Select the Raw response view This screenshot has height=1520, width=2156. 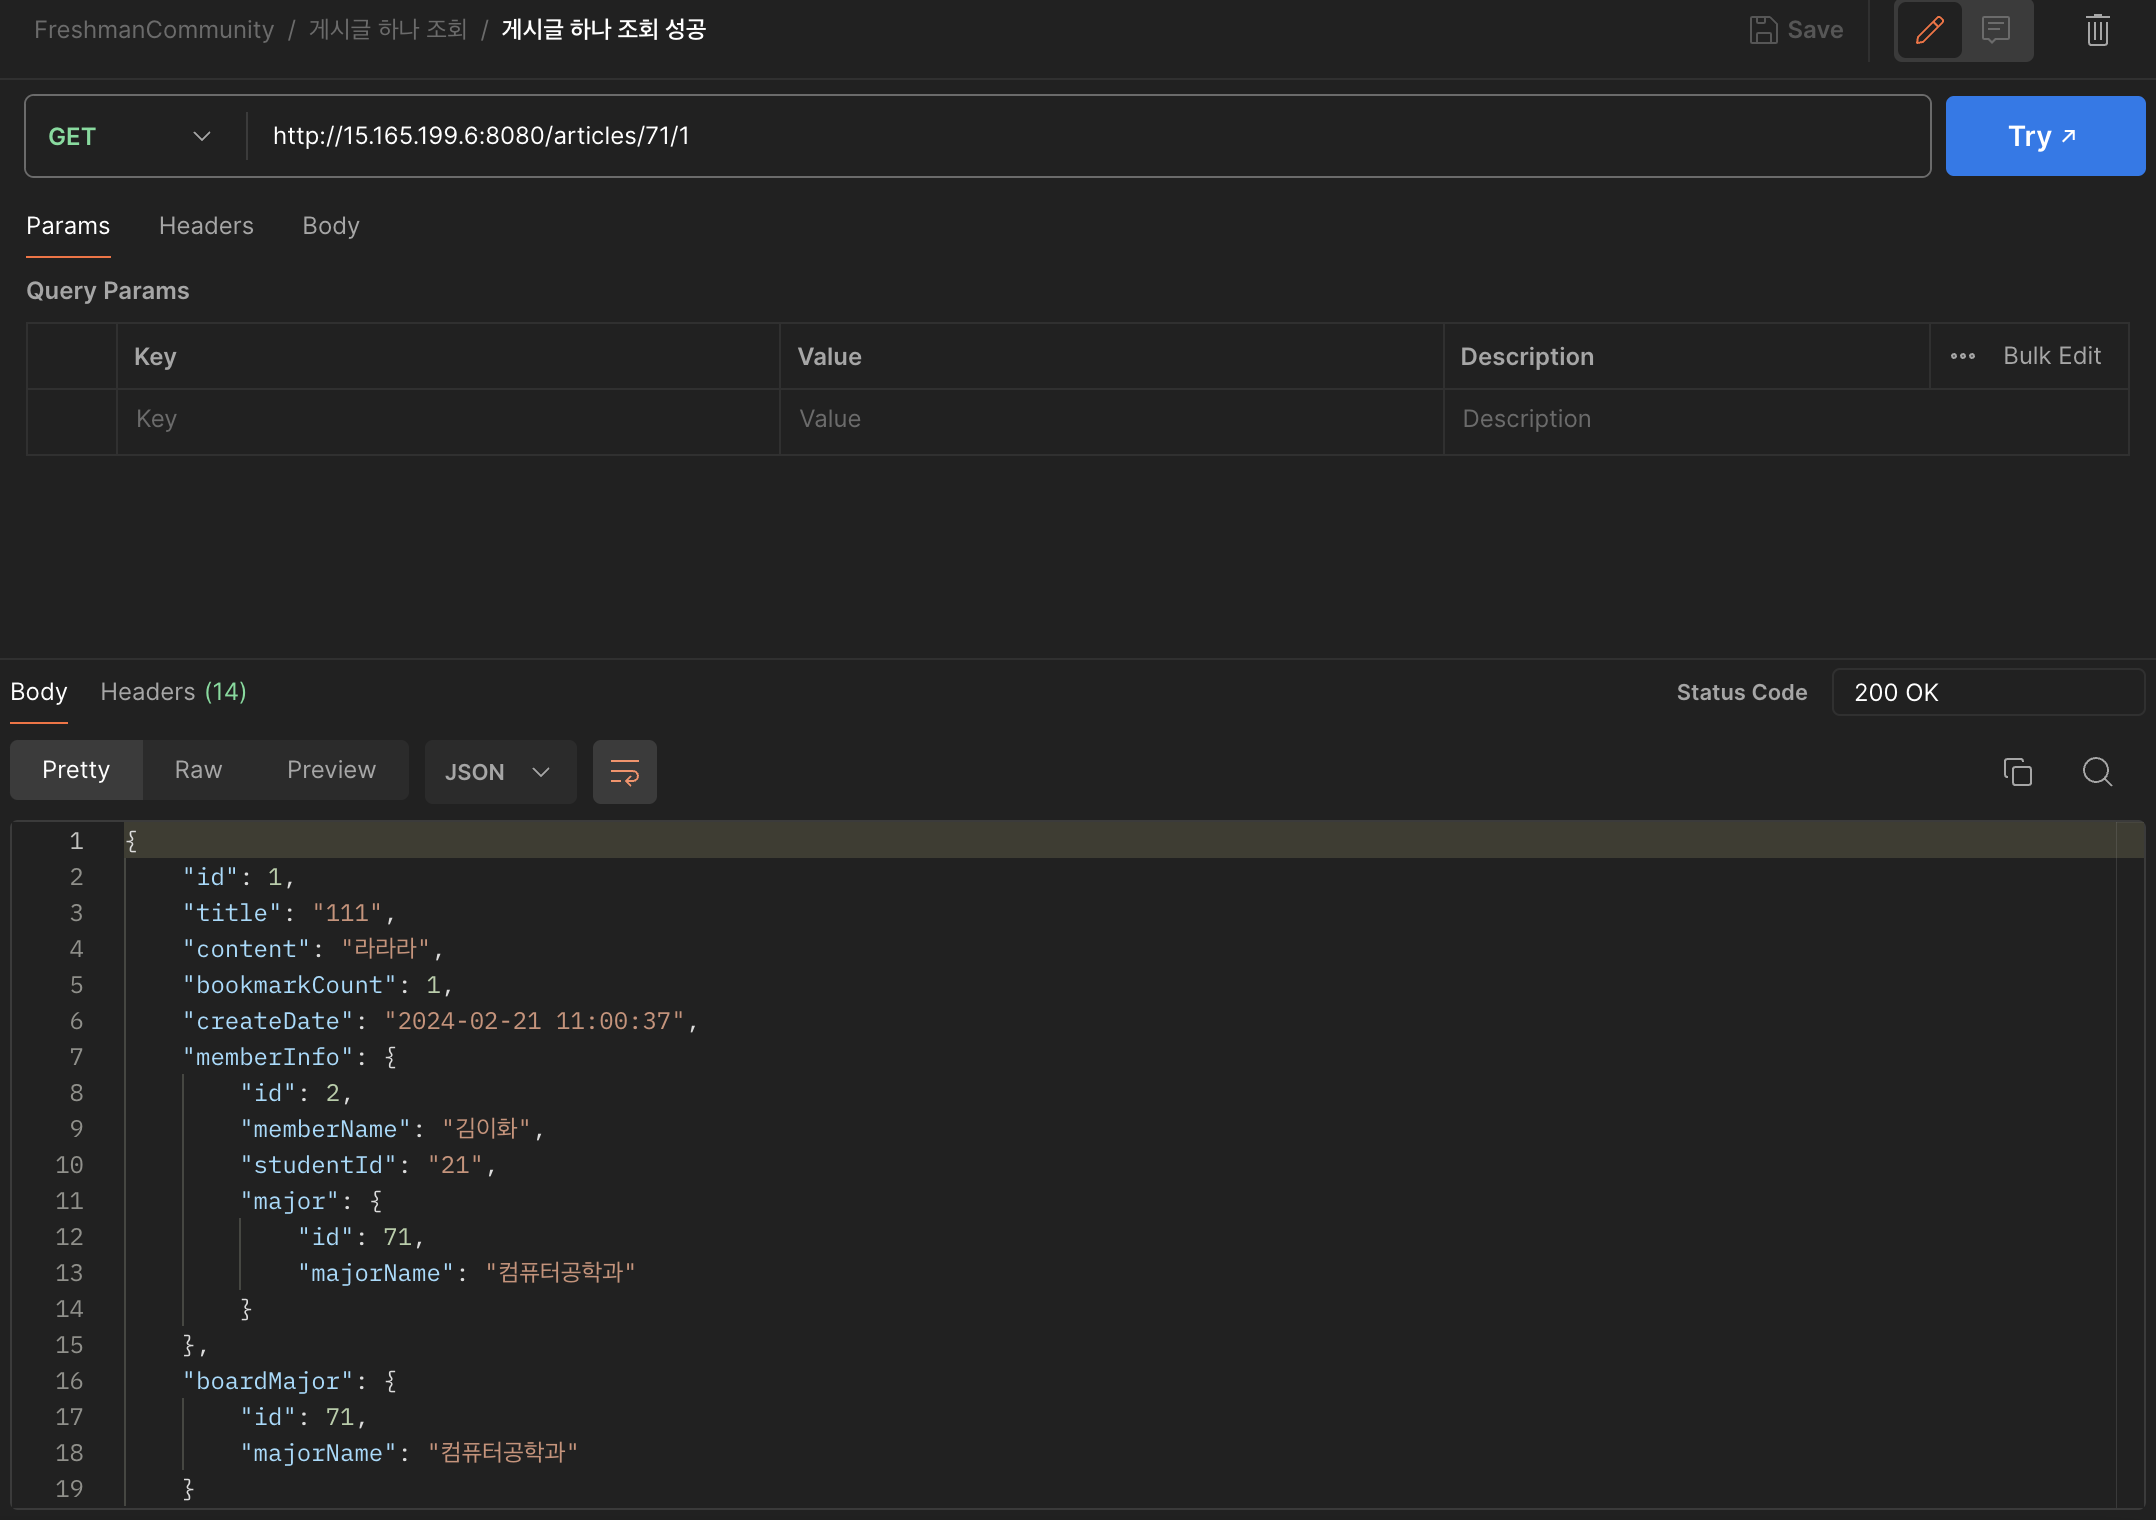pos(198,770)
